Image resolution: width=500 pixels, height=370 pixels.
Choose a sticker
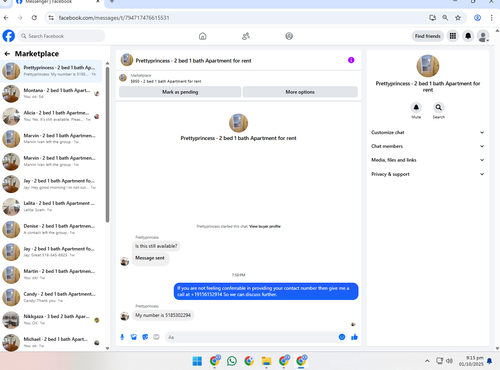coord(145,337)
